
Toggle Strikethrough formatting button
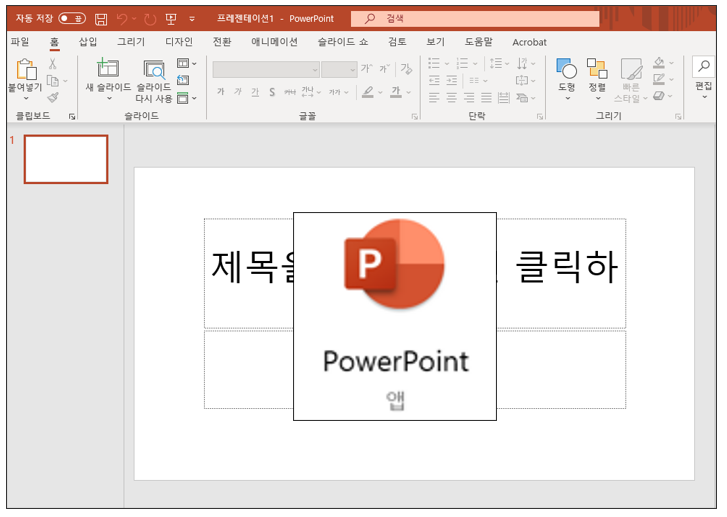click(290, 92)
